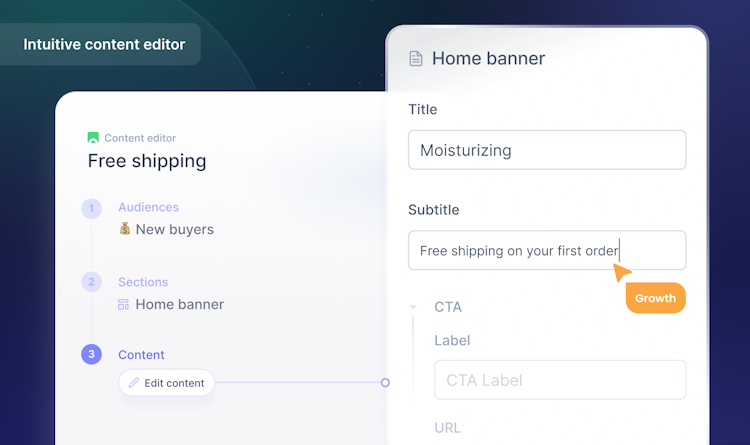
Task: Focus the Title field containing Moisturizing
Action: (x=547, y=150)
